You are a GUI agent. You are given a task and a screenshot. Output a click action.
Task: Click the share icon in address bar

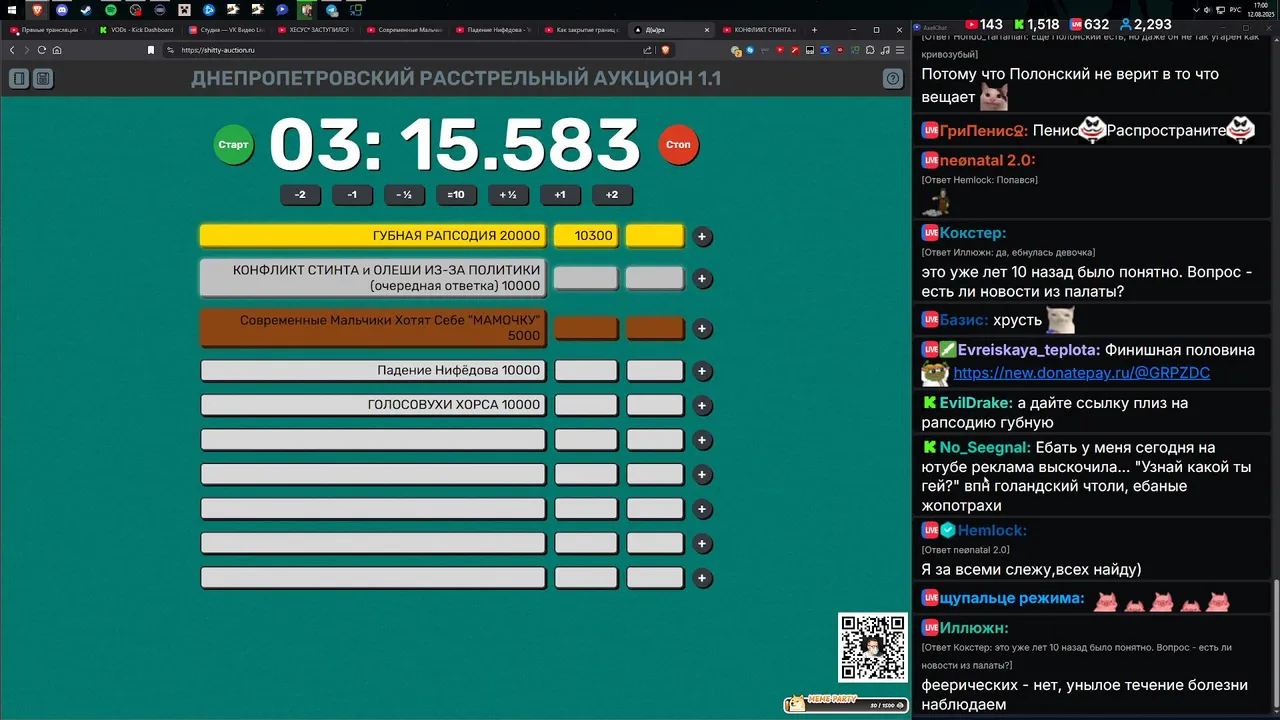[648, 50]
